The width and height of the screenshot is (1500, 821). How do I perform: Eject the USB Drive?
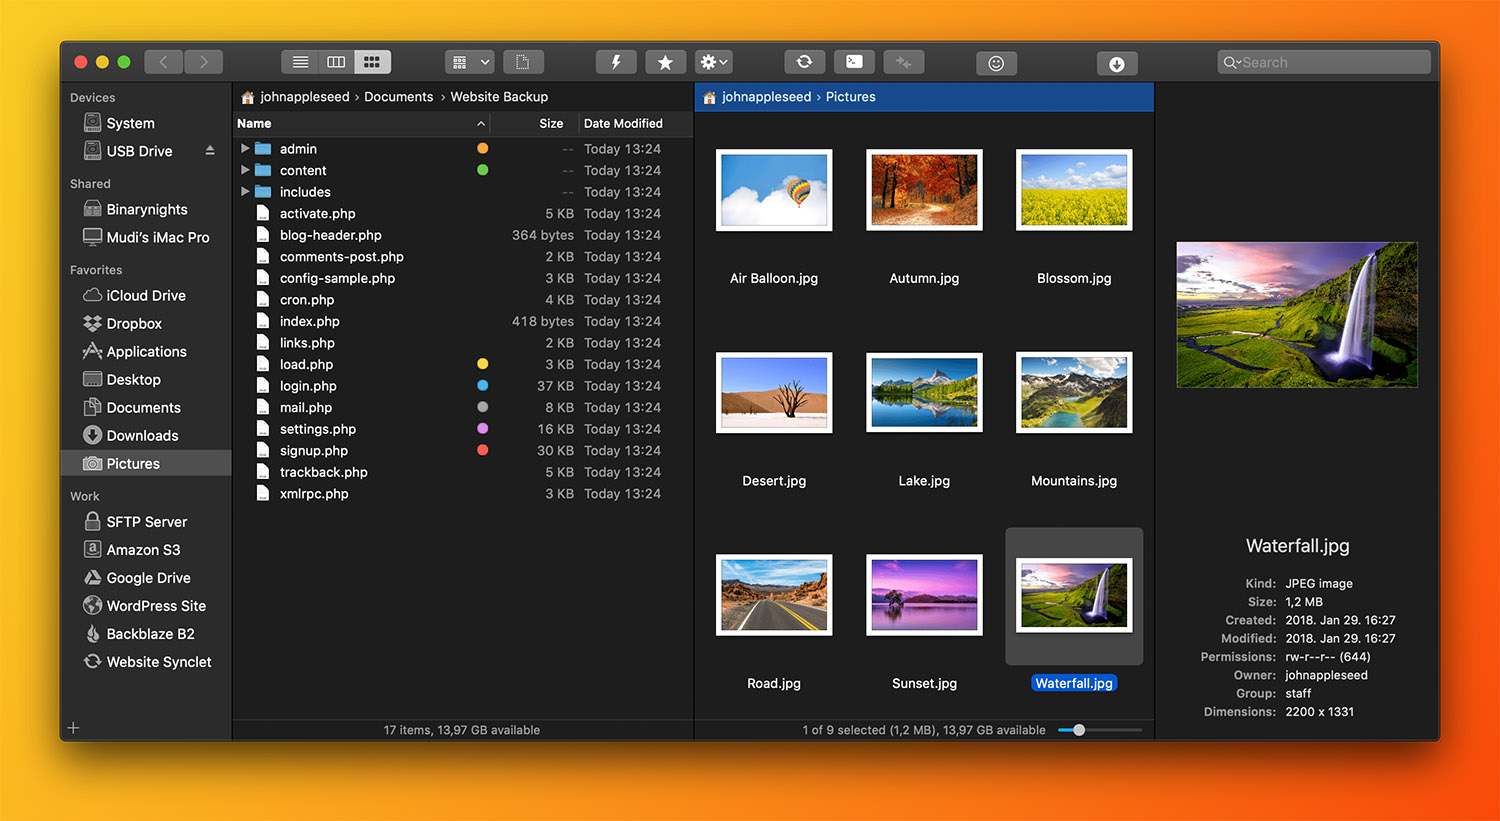tap(210, 151)
